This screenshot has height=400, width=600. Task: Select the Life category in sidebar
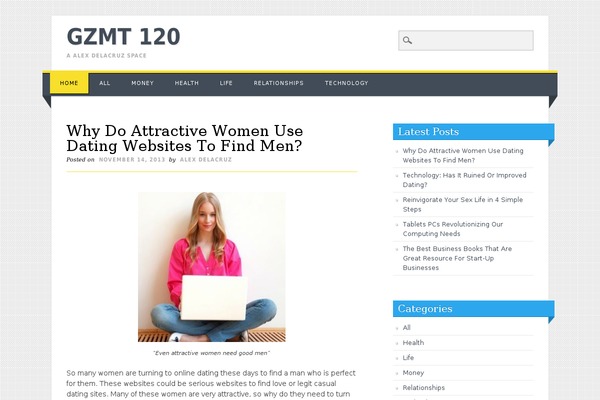(408, 358)
